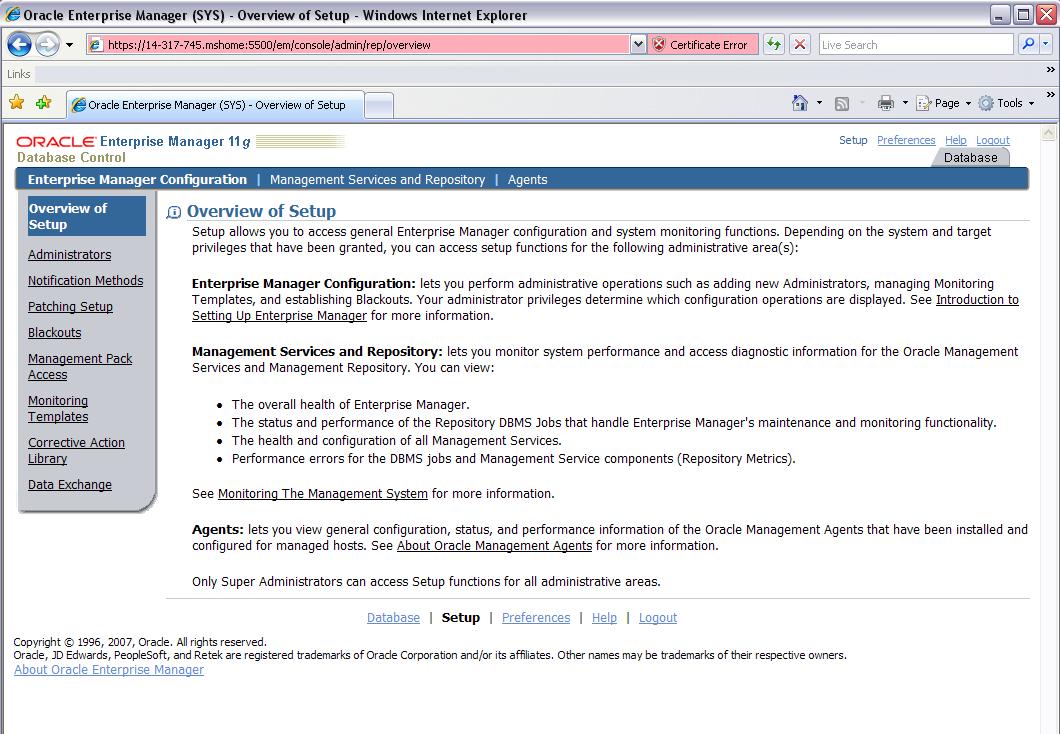Expand the Links bar chevron
The height and width of the screenshot is (734, 1060).
(1051, 69)
